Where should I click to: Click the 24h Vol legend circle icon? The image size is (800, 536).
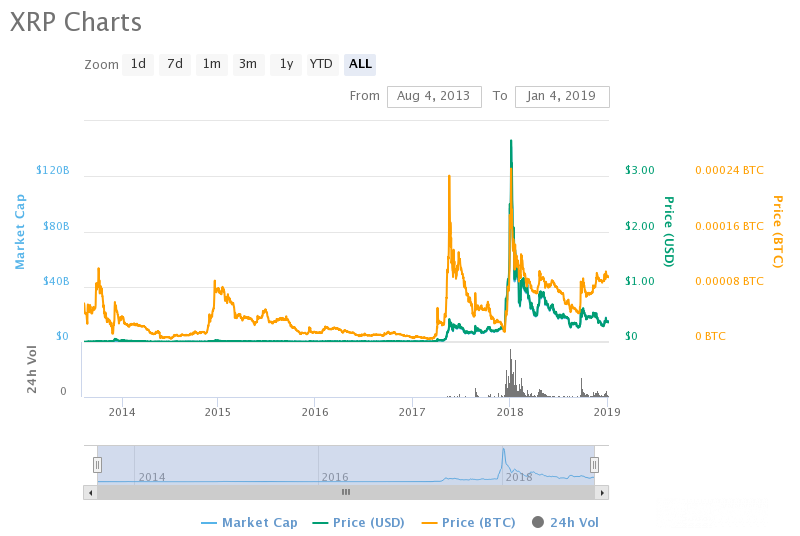point(538,522)
